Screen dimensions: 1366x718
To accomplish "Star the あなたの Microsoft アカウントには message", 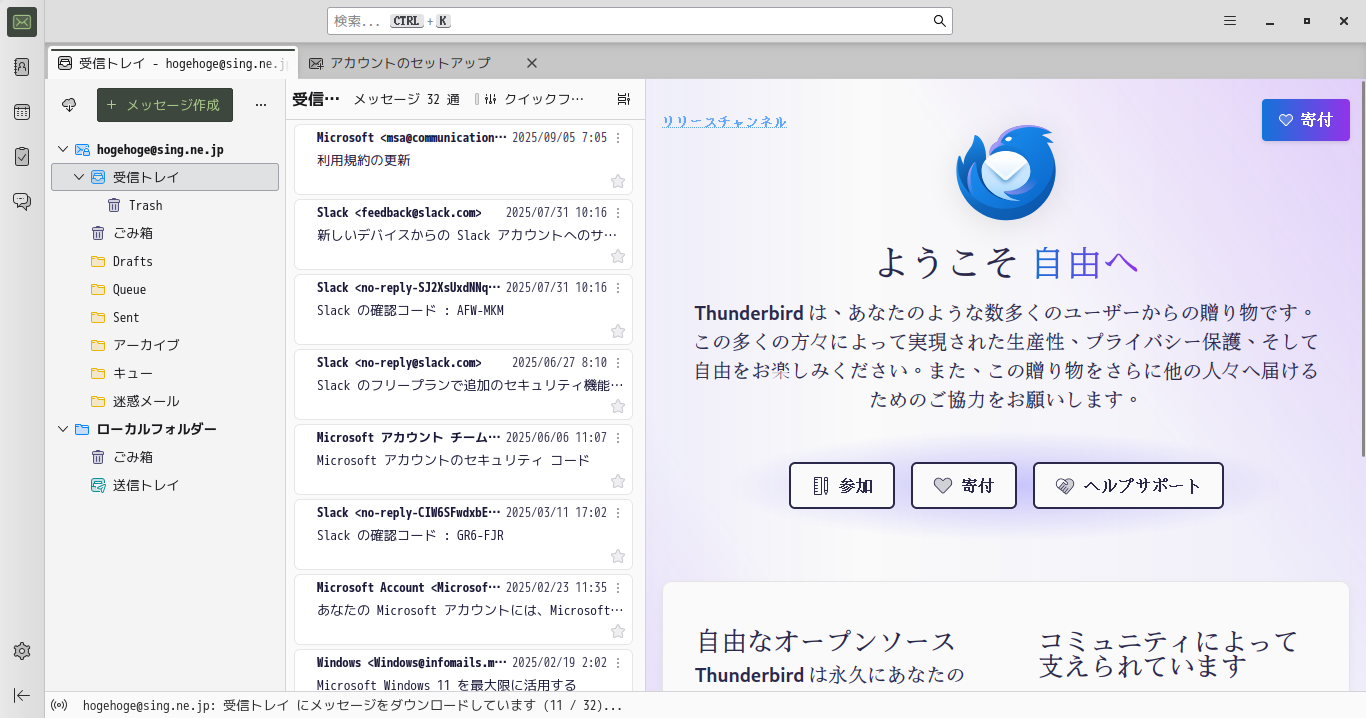I will 618,631.
